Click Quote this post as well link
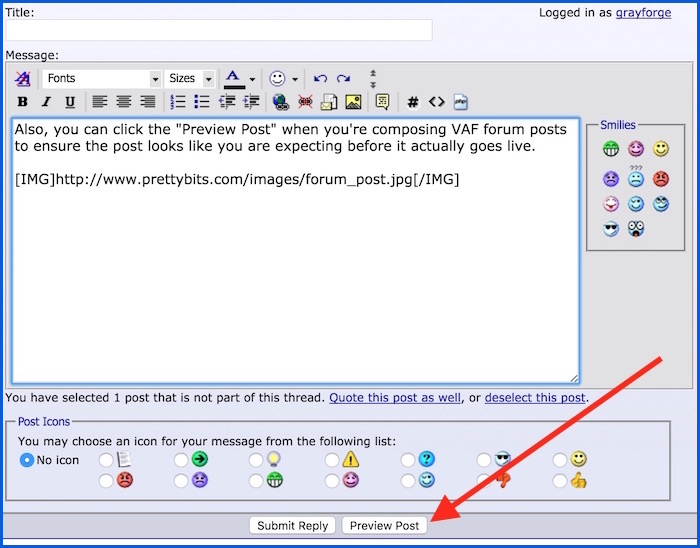The width and height of the screenshot is (700, 548). tap(395, 398)
